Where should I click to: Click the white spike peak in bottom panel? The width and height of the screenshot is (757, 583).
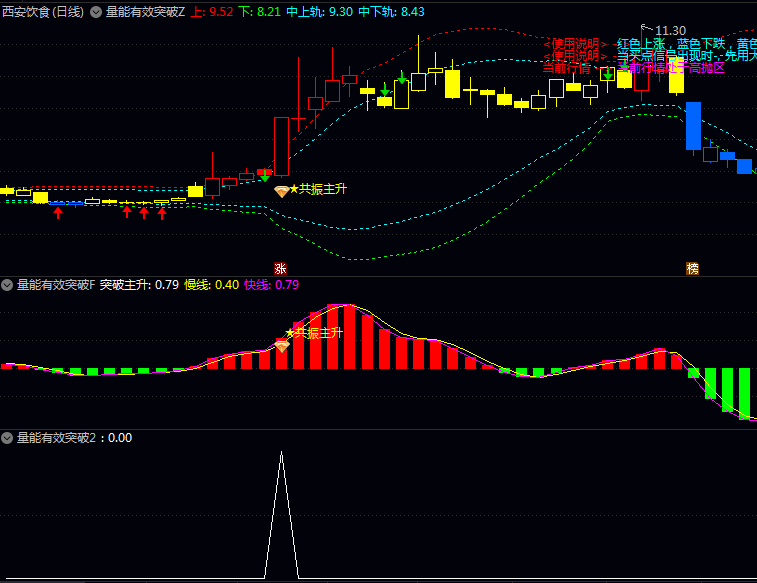(281, 453)
